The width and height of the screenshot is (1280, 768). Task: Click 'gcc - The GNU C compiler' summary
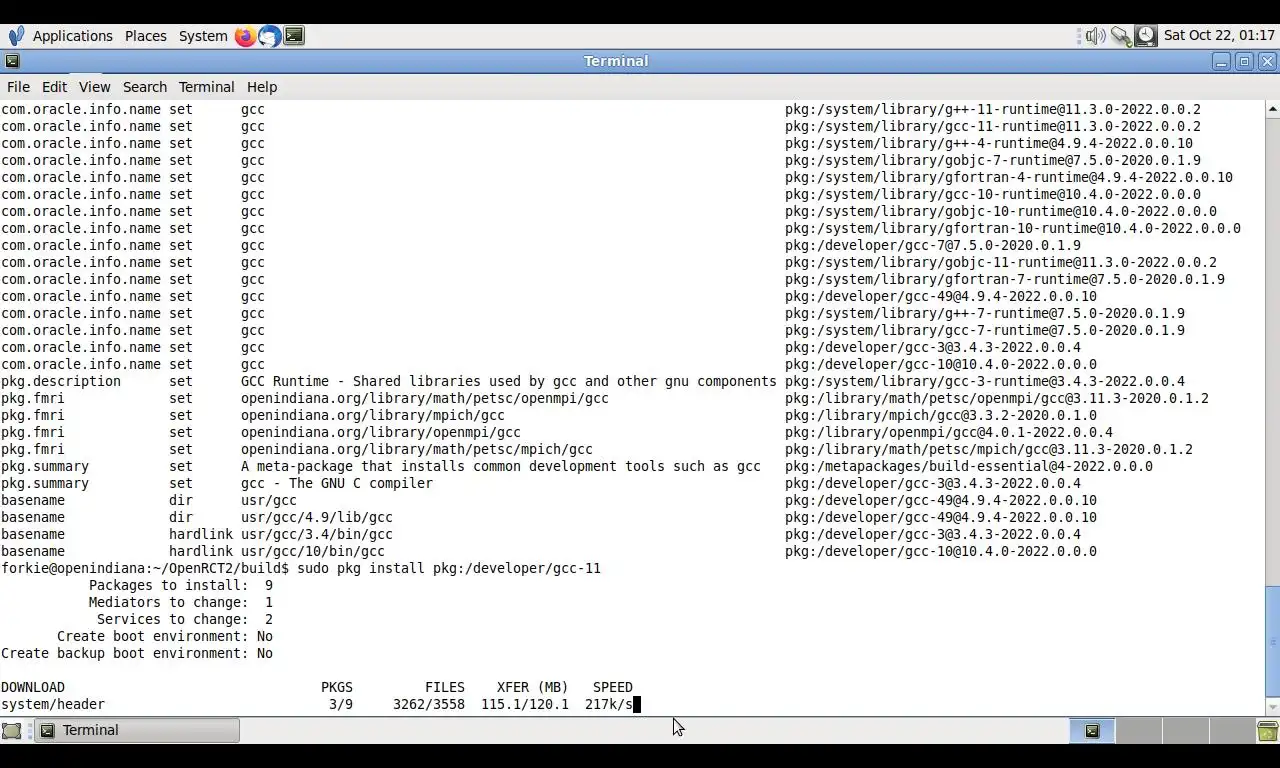pos(337,483)
